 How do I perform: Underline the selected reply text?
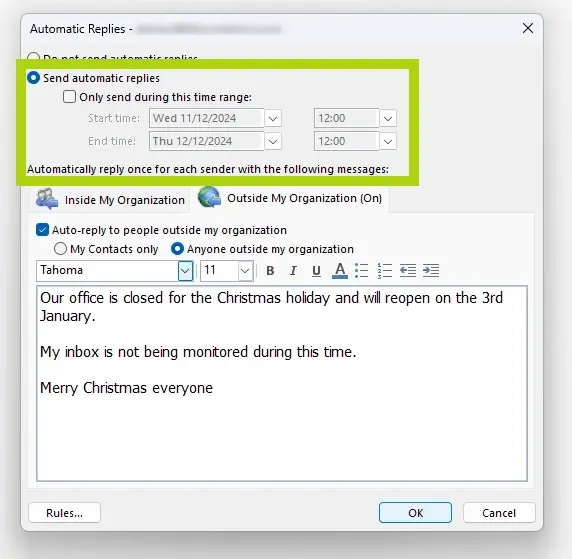(316, 271)
